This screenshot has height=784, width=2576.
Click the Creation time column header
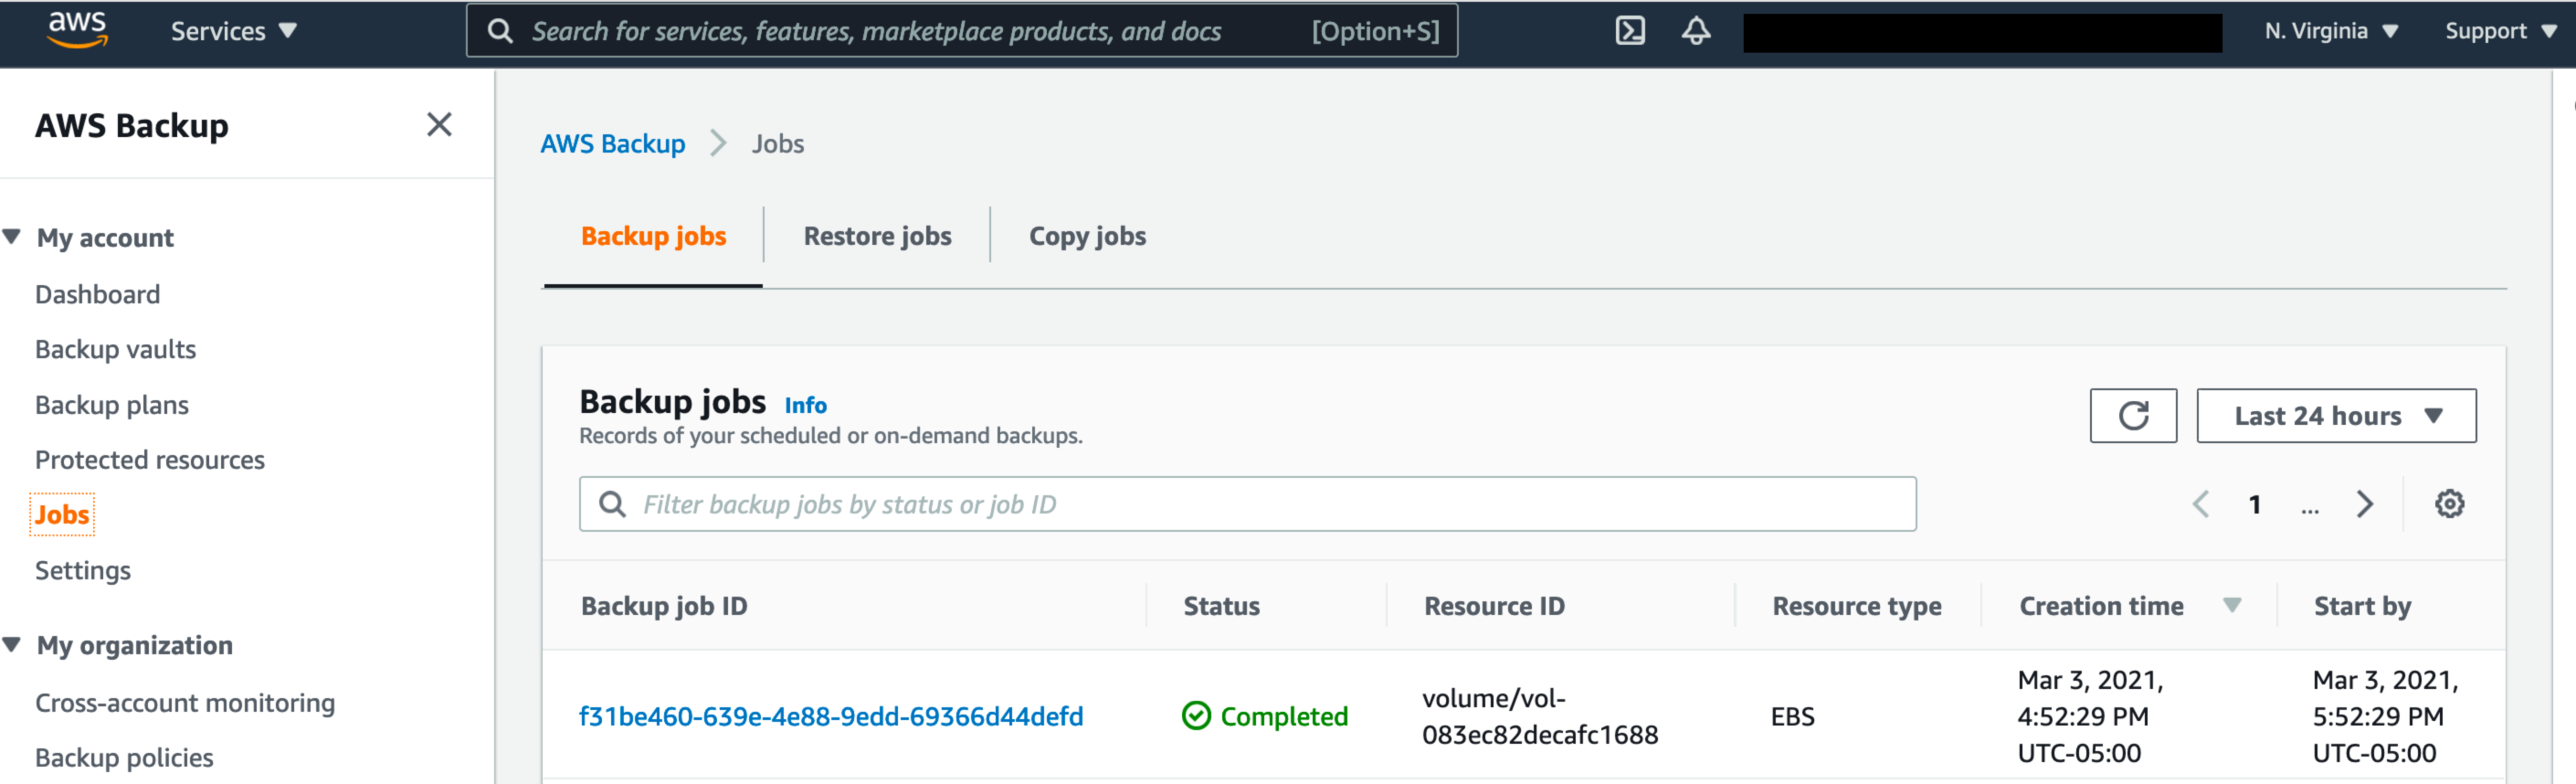2101,606
